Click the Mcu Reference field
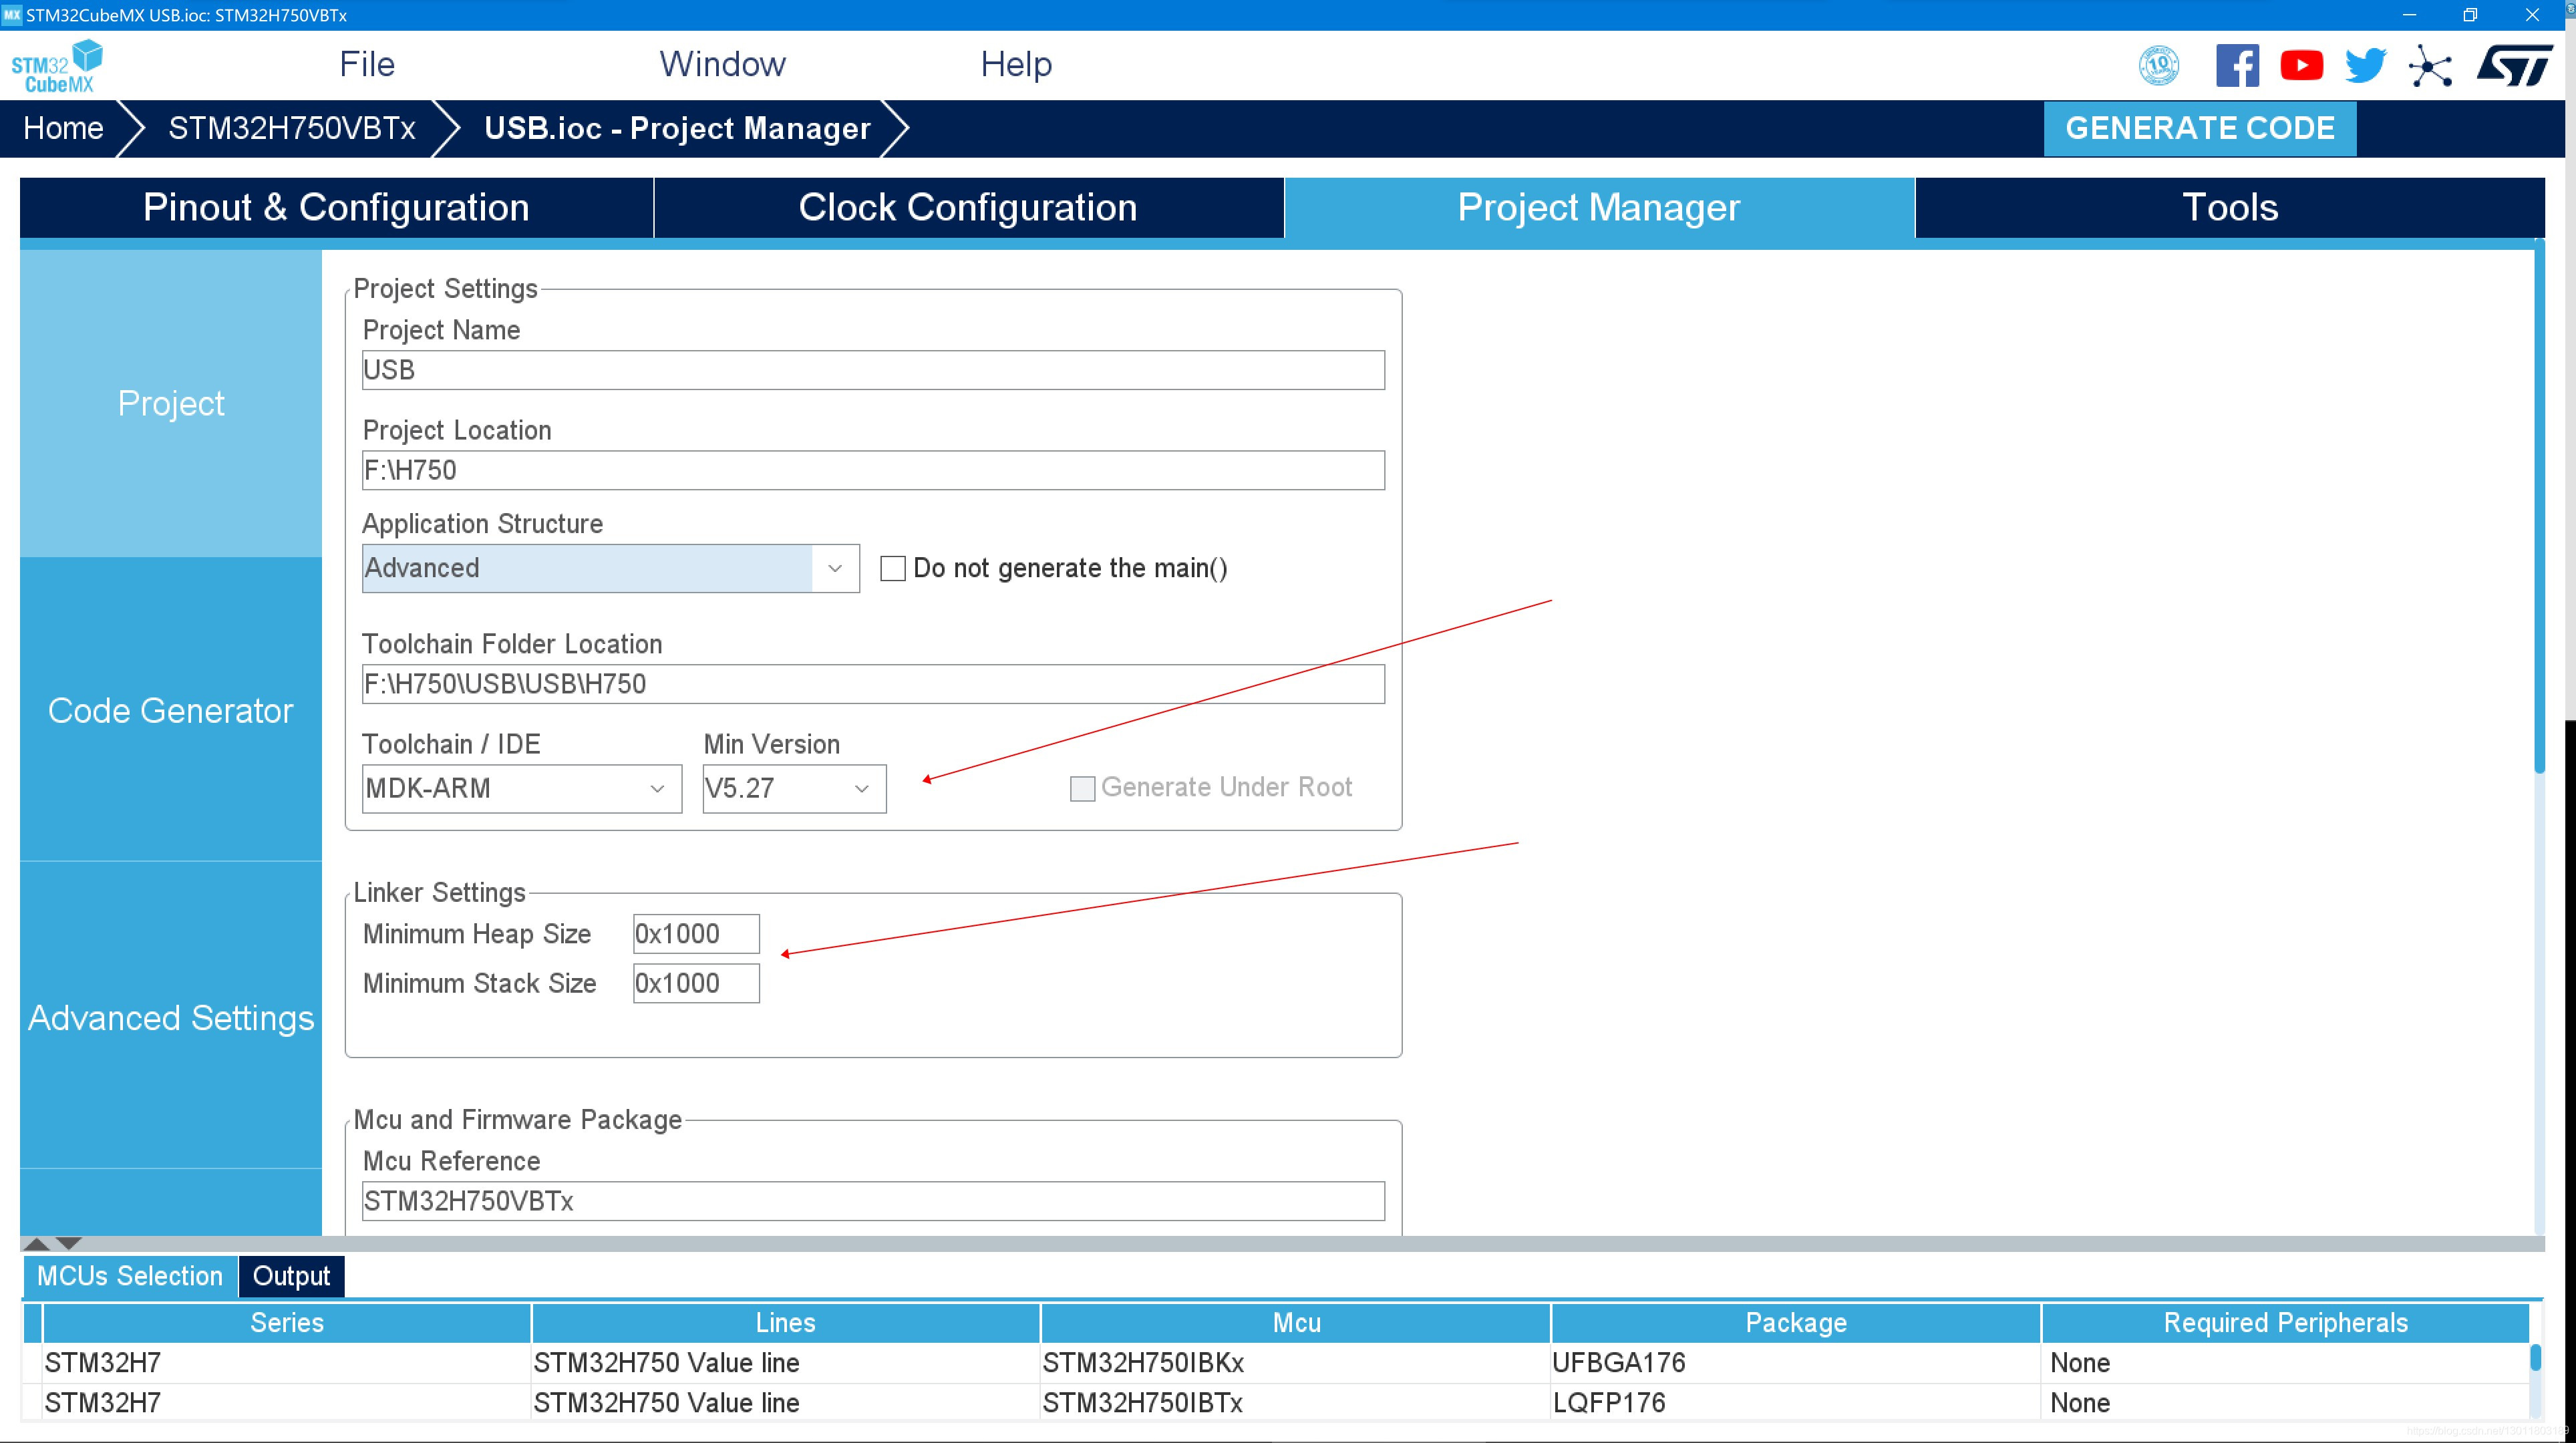The width and height of the screenshot is (2576, 1443). [x=873, y=1201]
